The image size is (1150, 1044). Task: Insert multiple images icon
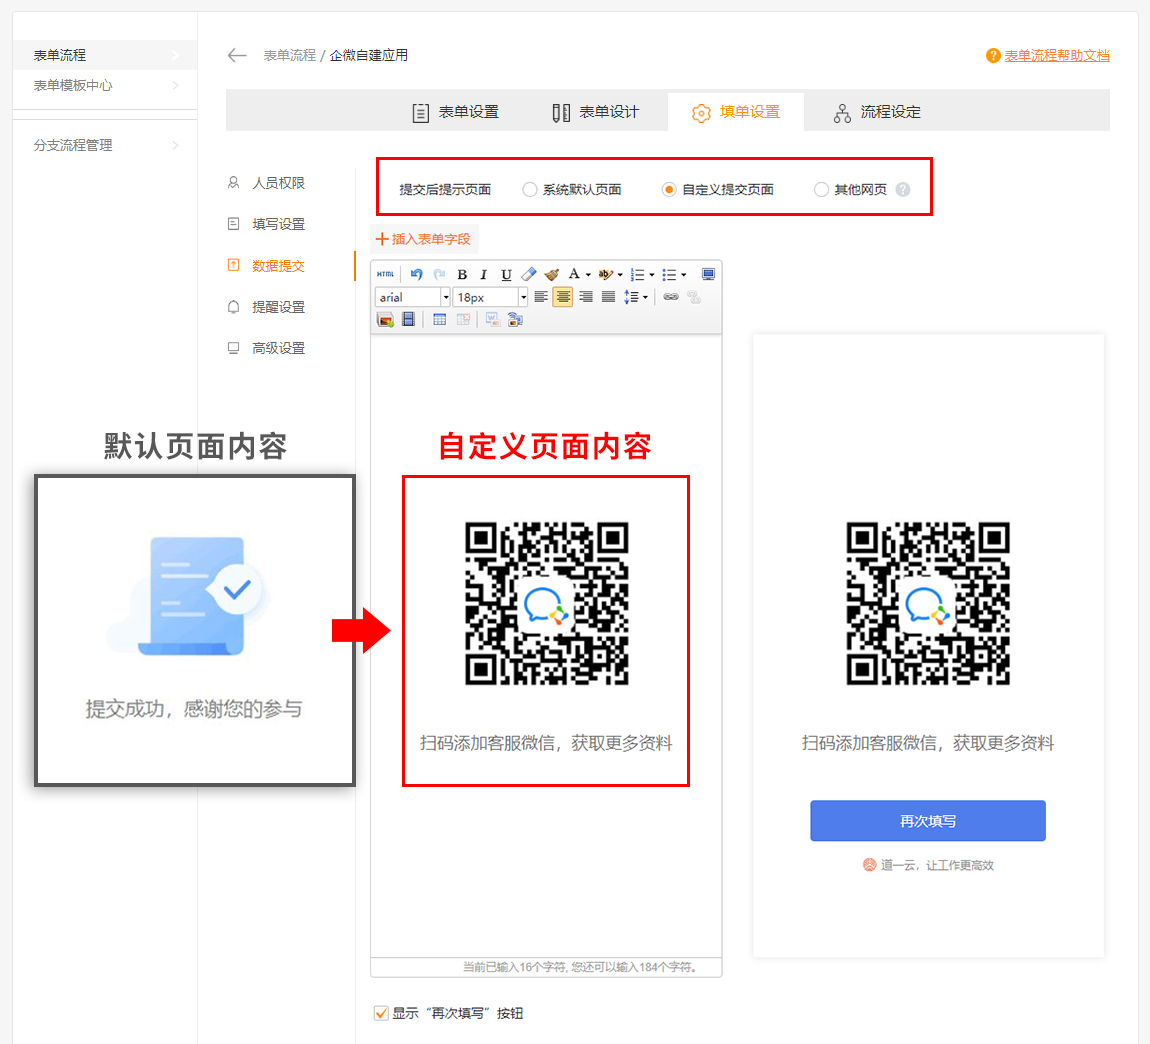tap(385, 320)
